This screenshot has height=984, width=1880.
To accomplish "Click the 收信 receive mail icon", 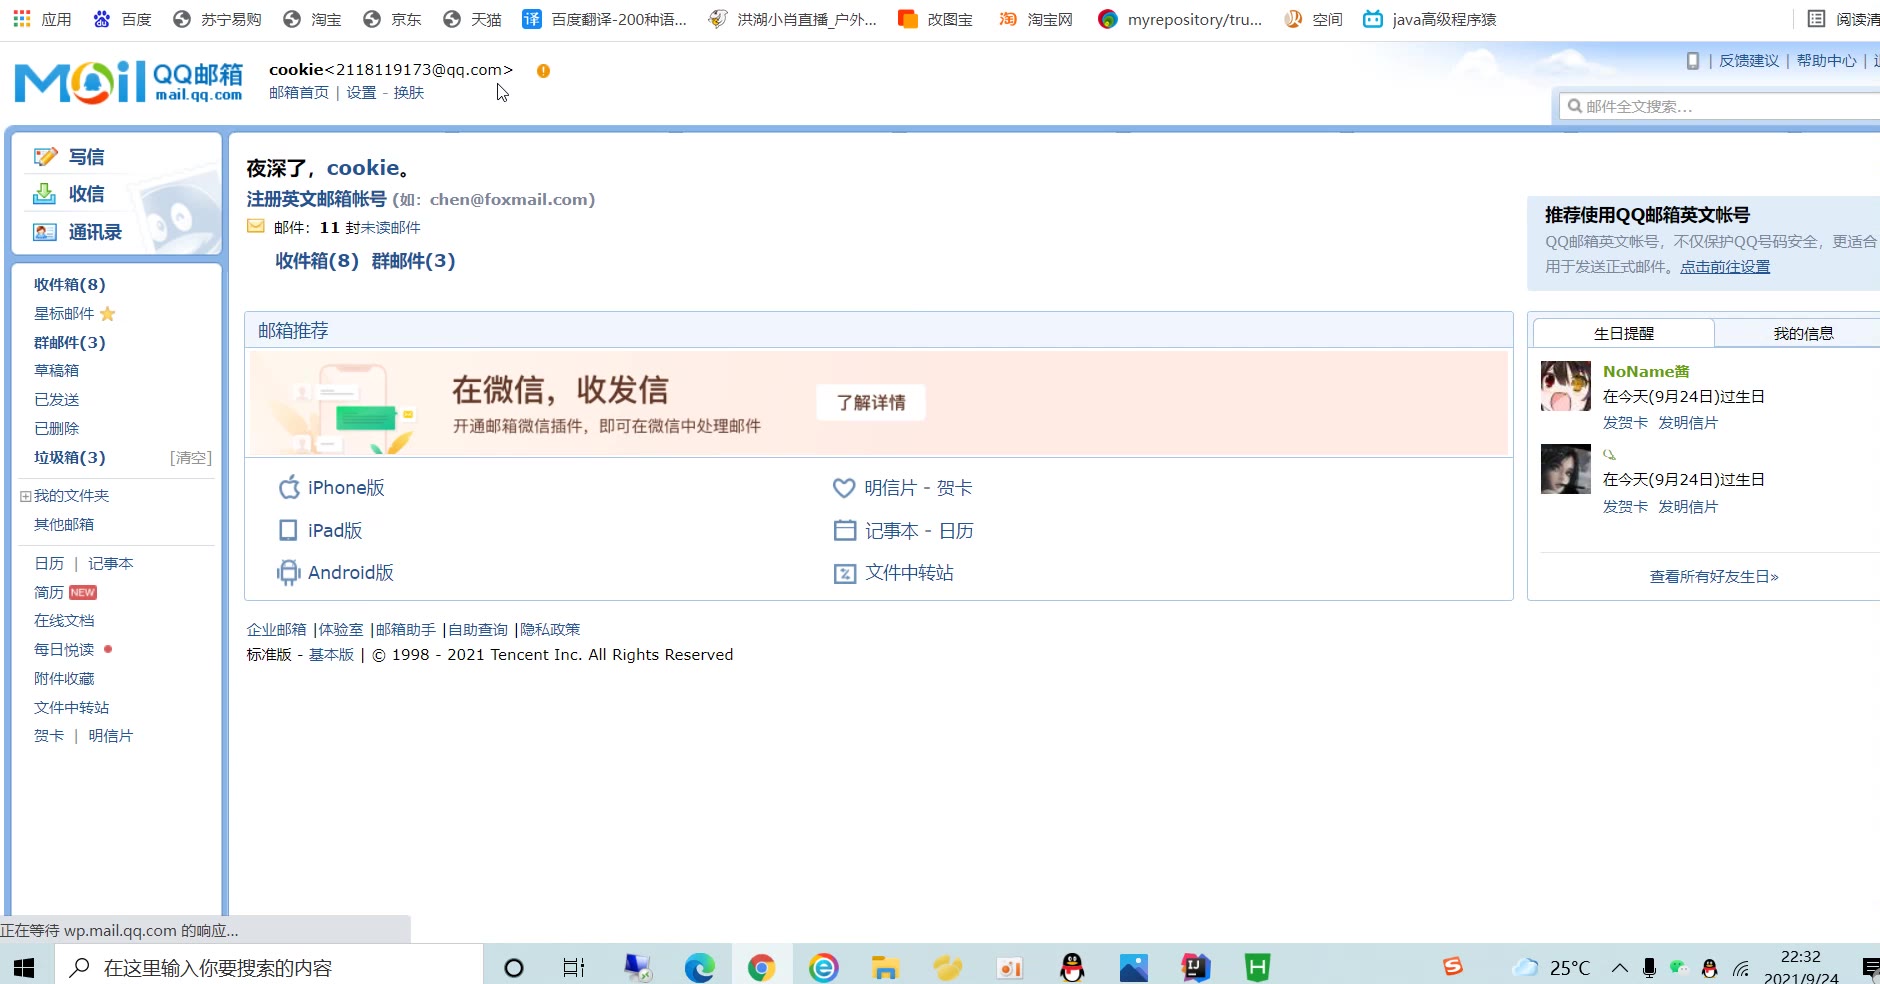I will point(45,194).
